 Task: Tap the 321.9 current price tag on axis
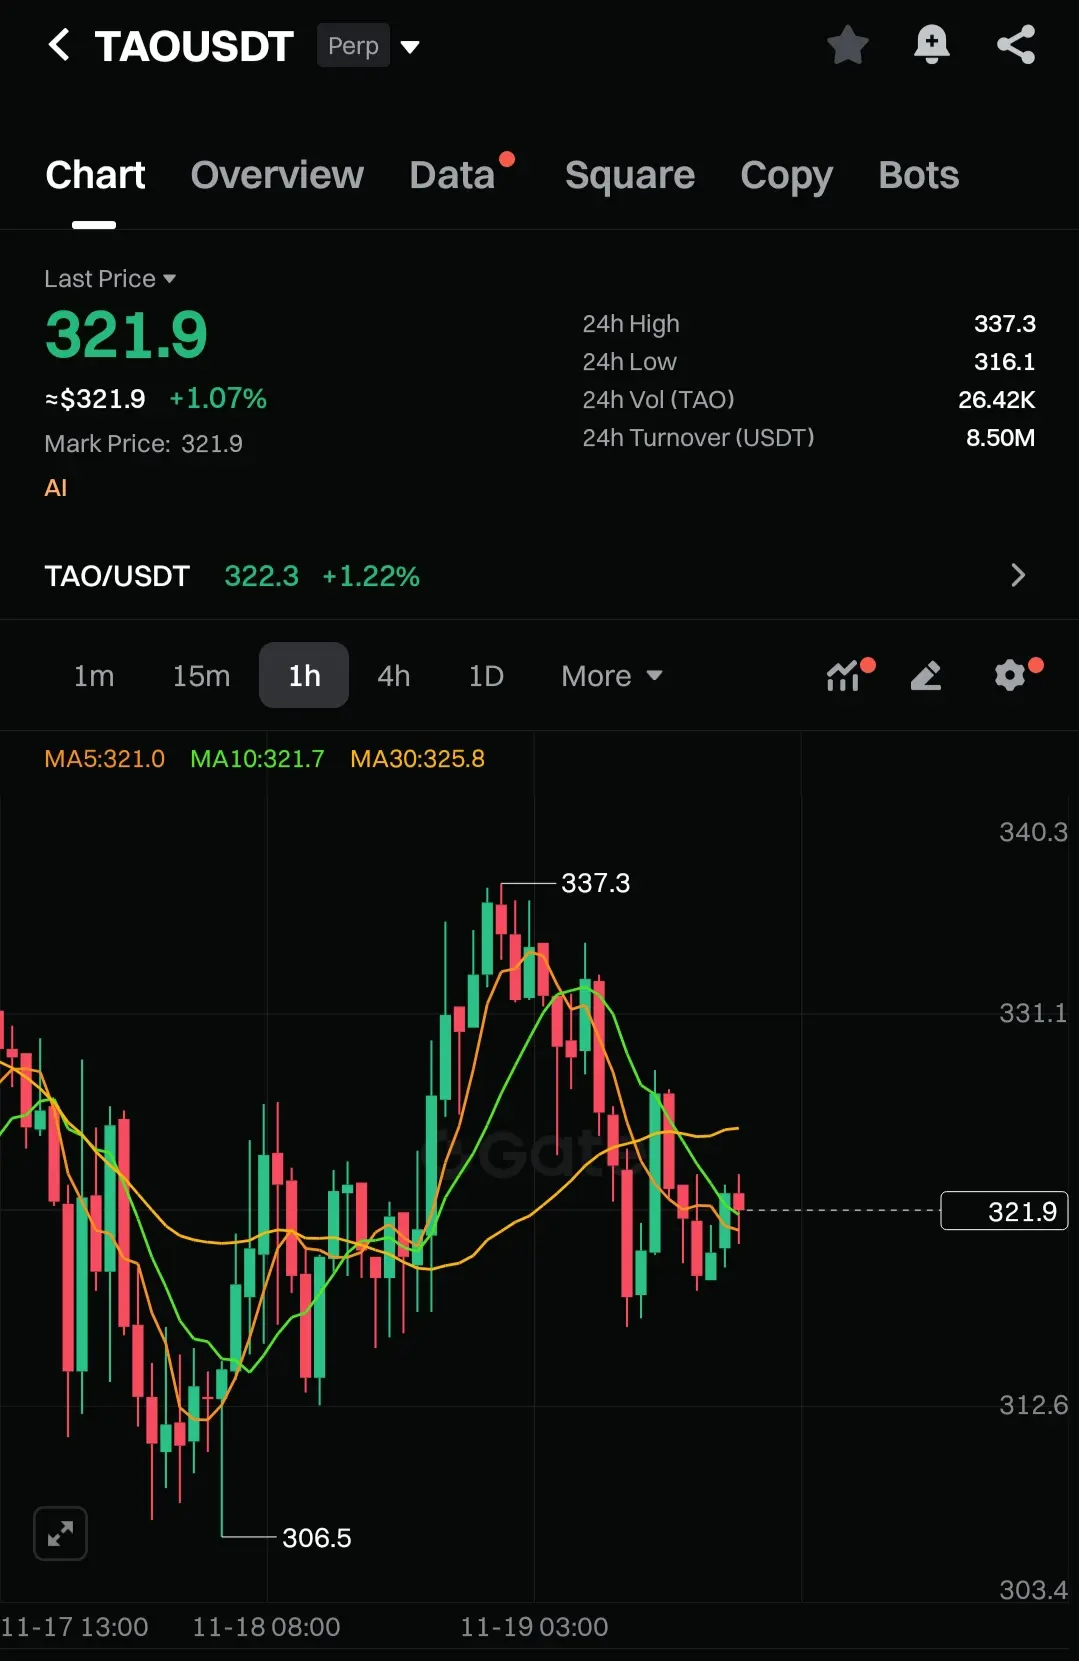point(1005,1211)
